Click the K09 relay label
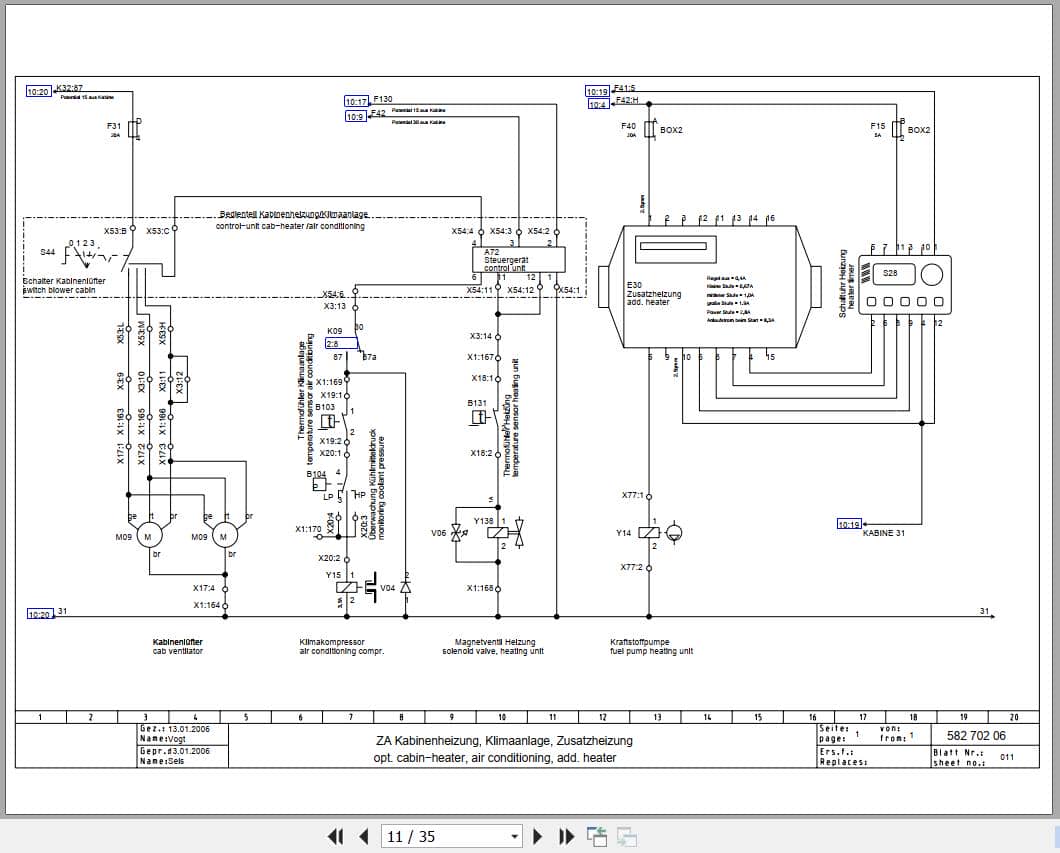Screen dimensions: 1060x853 335,331
